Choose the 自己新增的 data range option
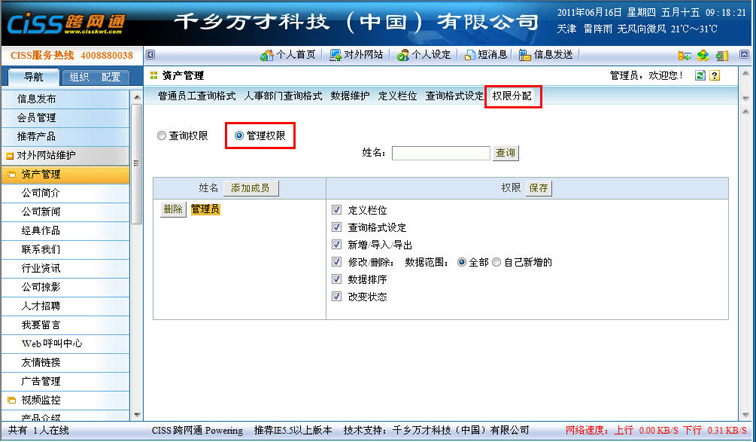The image size is (756, 442). (x=511, y=262)
